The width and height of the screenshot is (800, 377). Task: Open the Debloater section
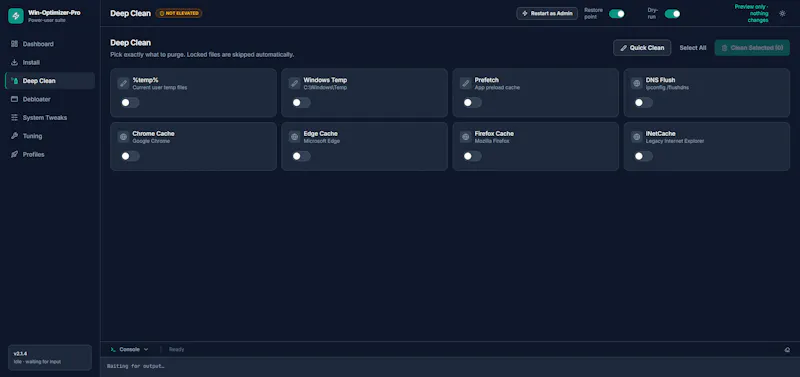pyautogui.click(x=50, y=99)
